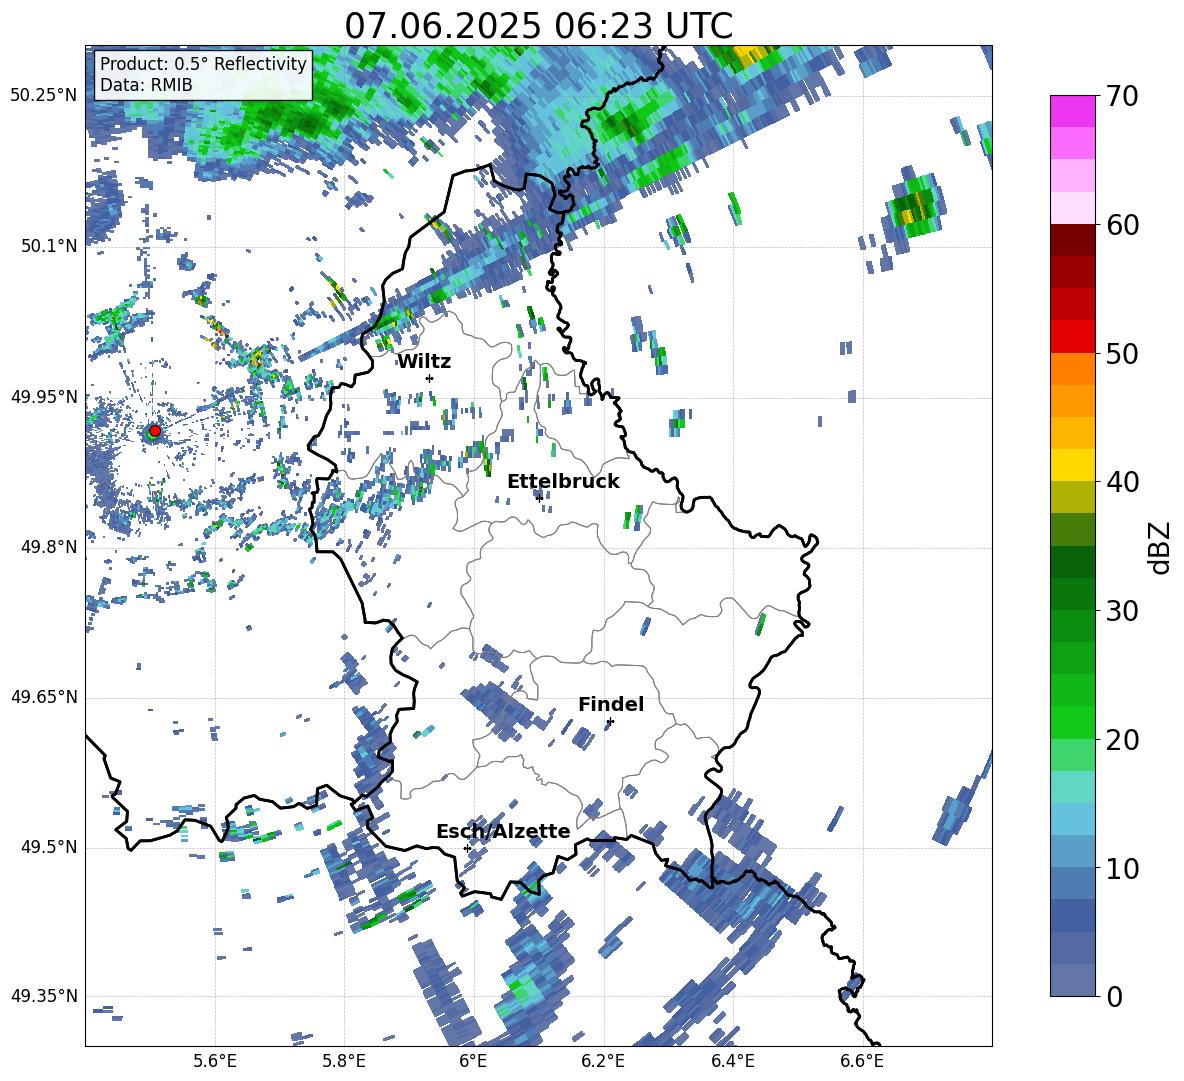1184x1081 pixels.
Task: Click the red radar site marker dot
Action: tap(155, 431)
